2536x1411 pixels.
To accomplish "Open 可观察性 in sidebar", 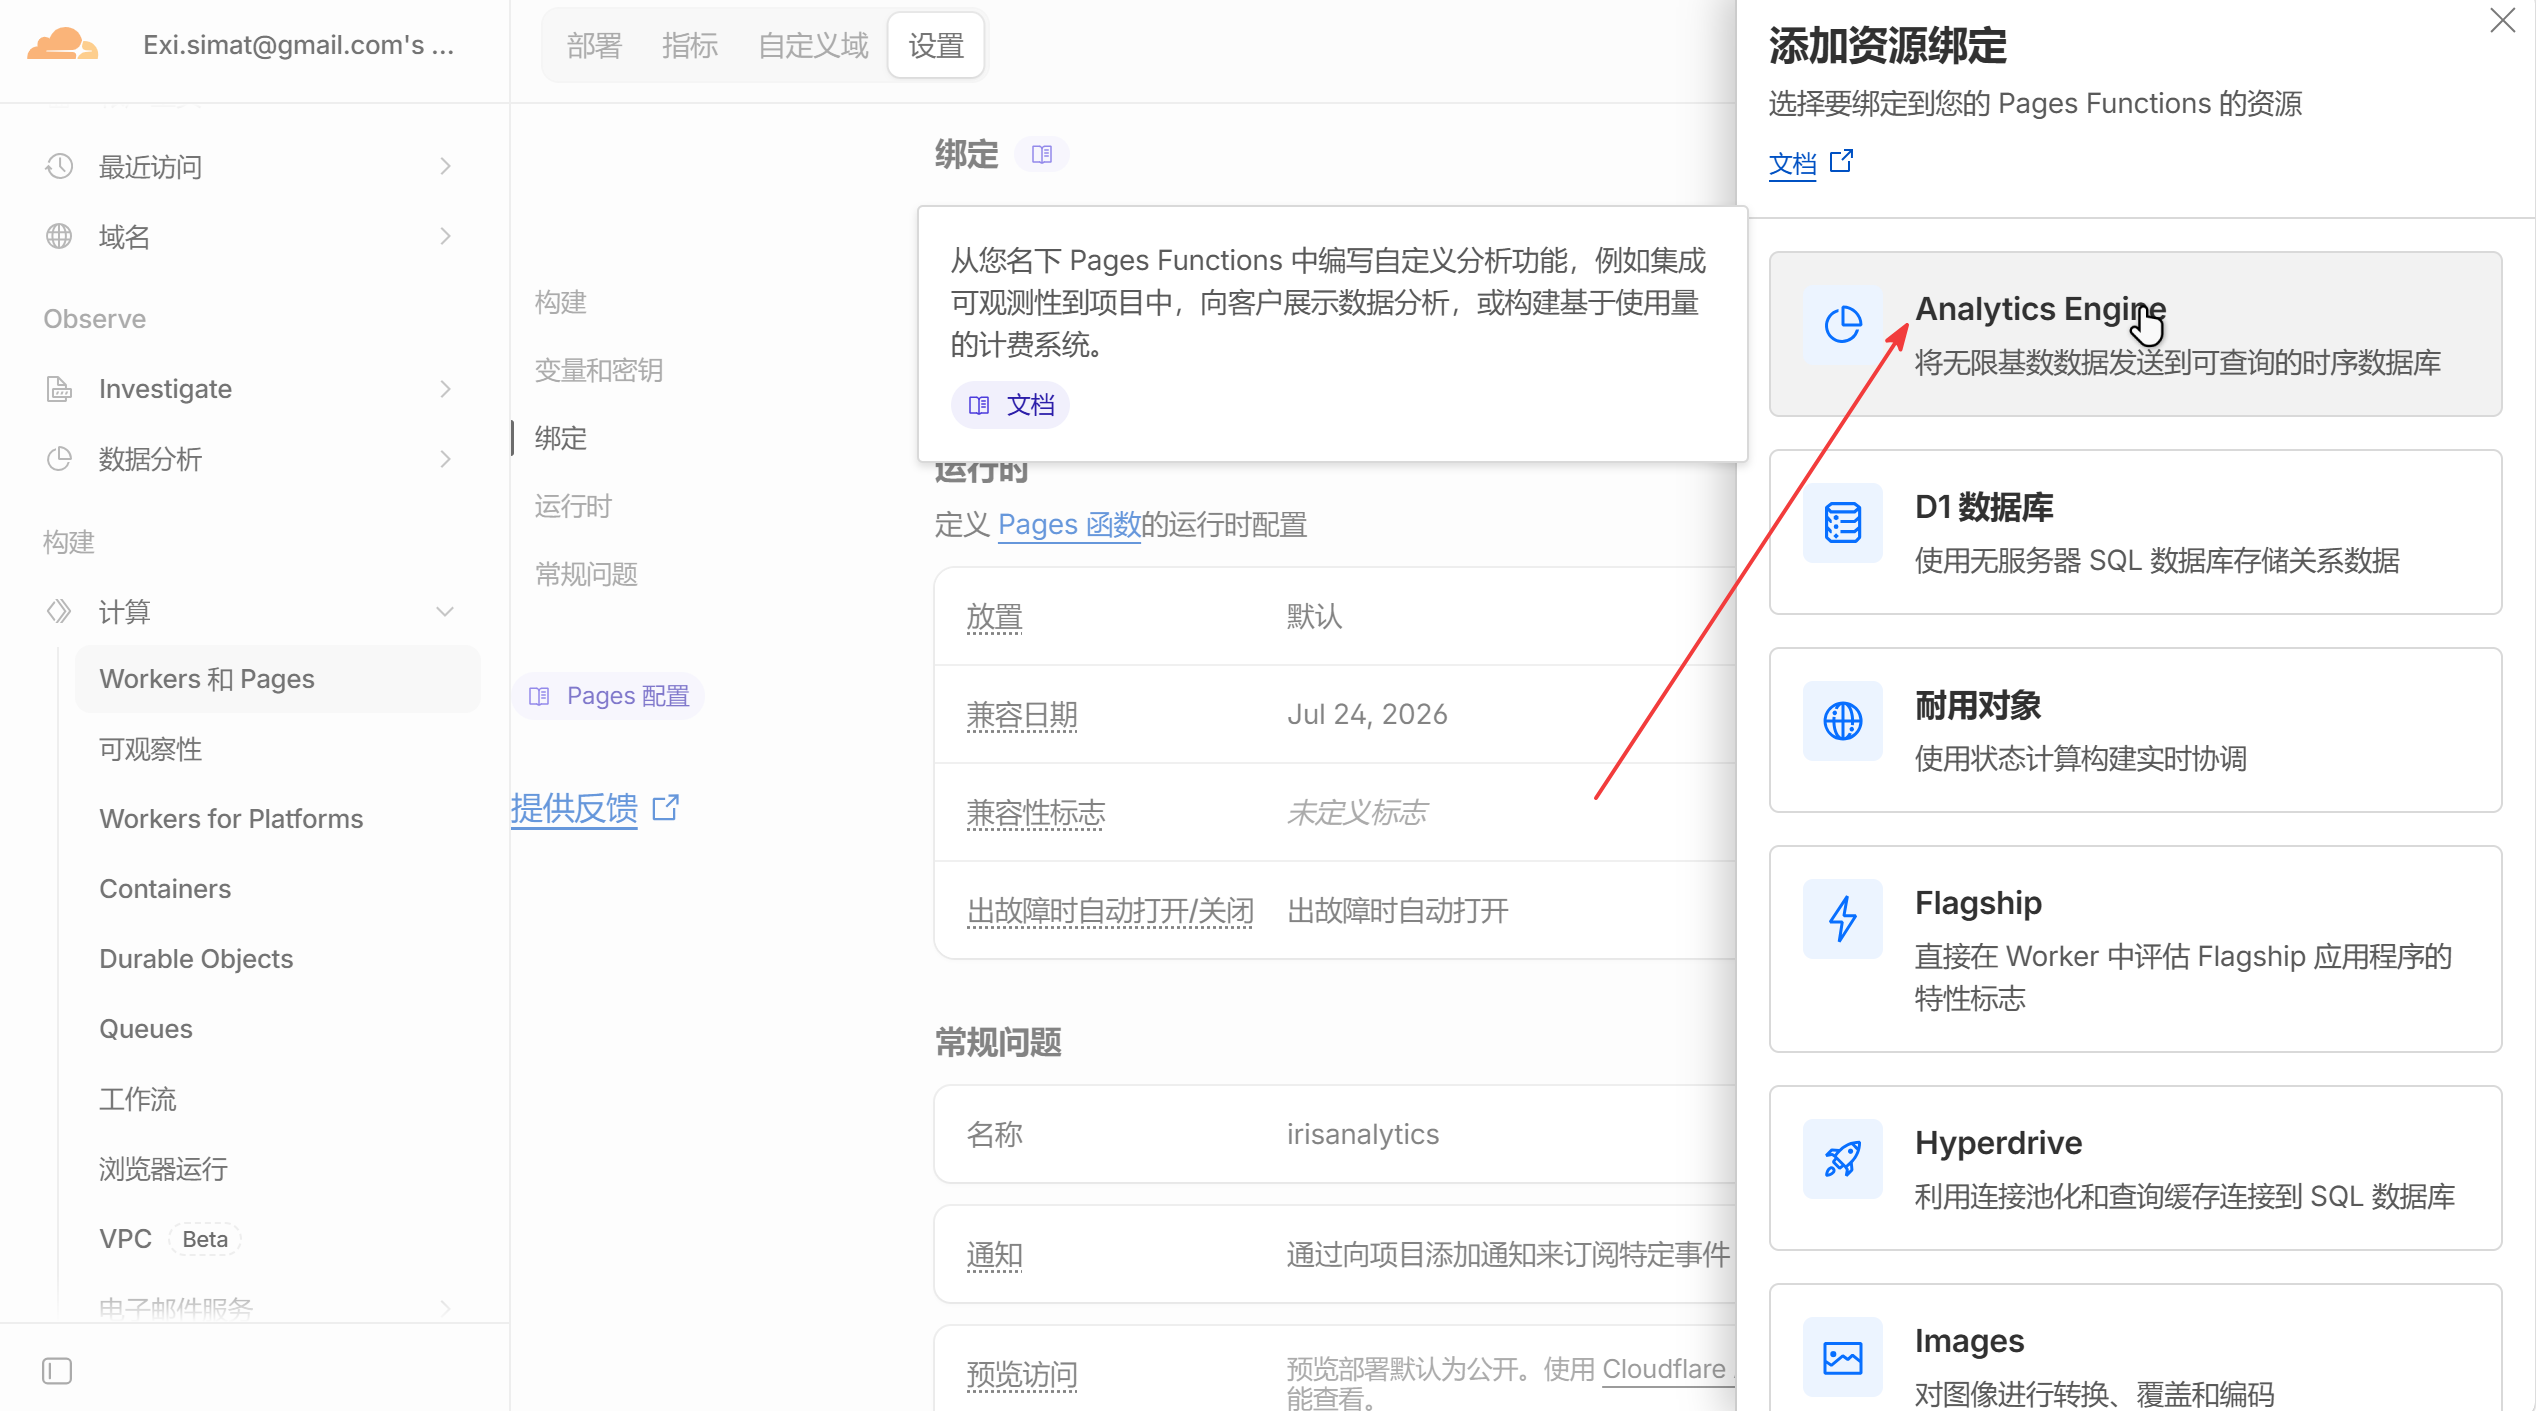I will point(150,749).
